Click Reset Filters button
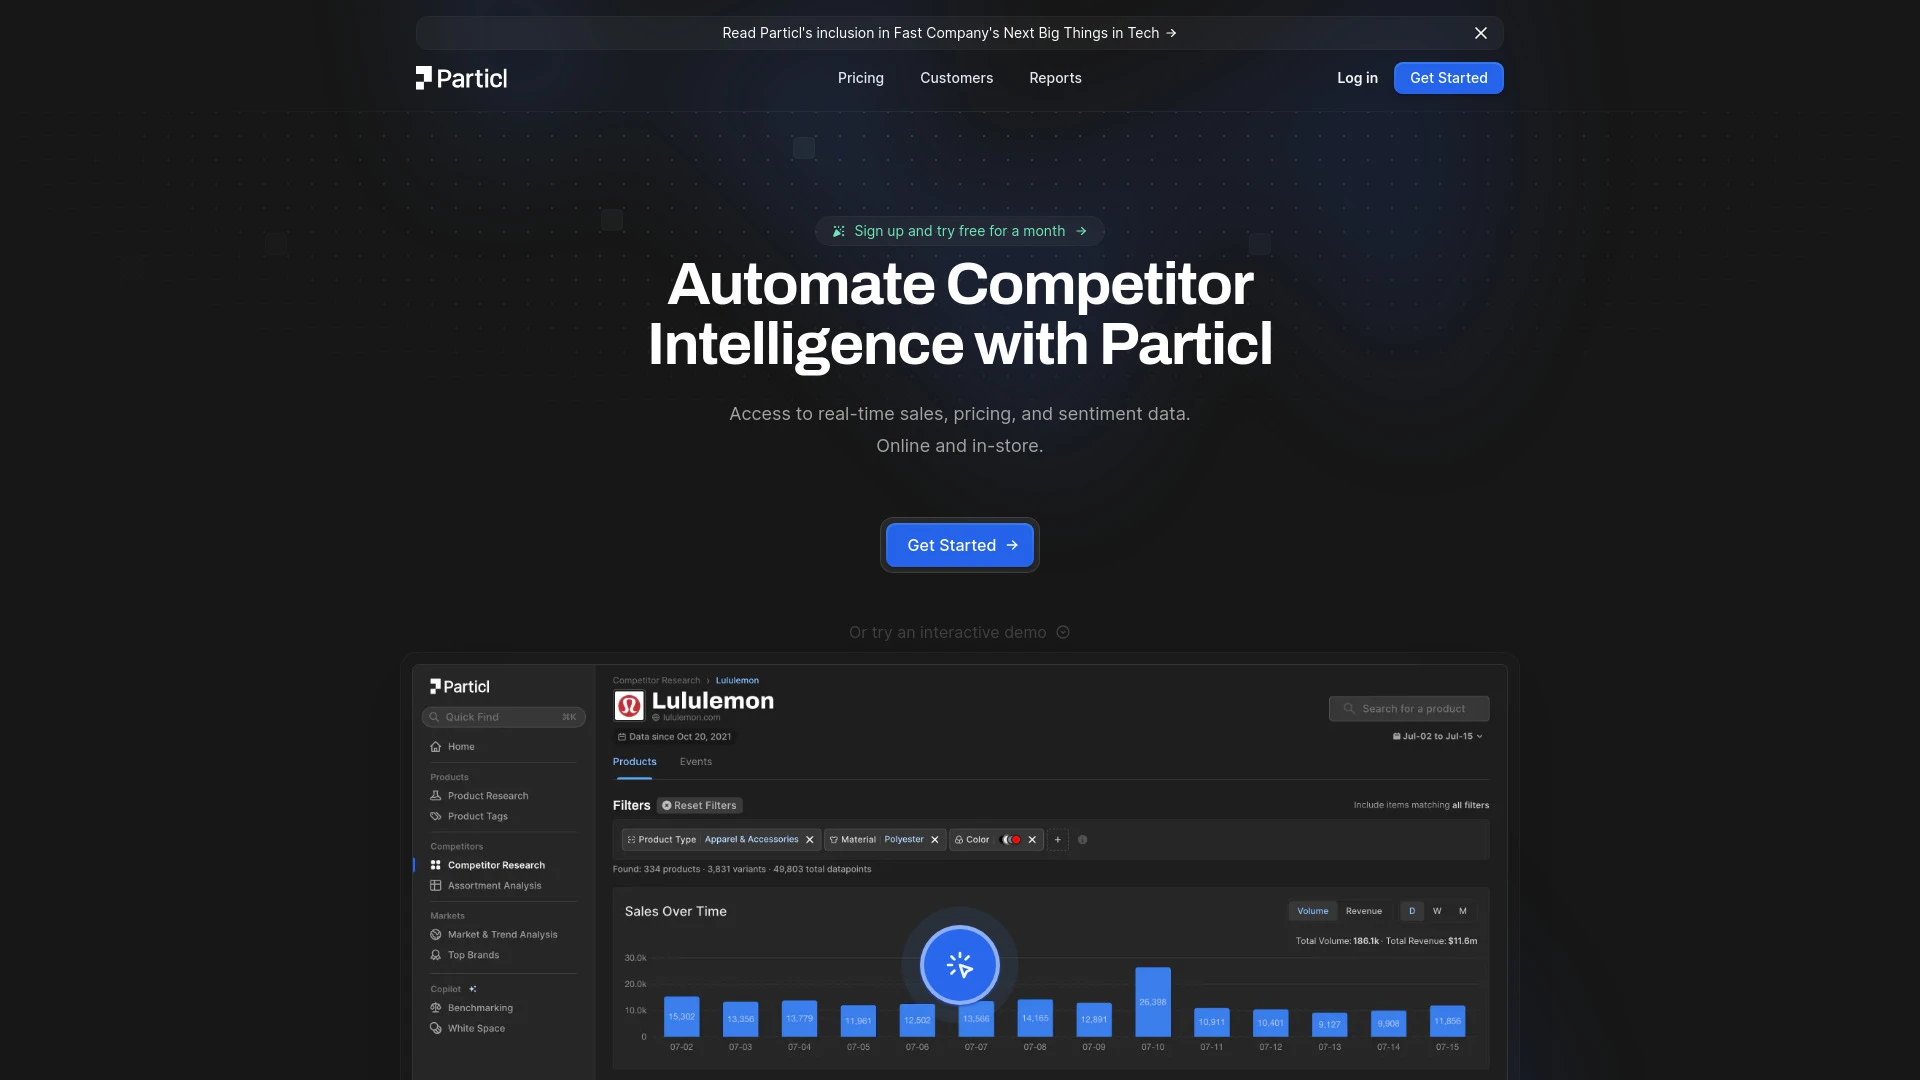Image resolution: width=1920 pixels, height=1080 pixels. tap(699, 804)
